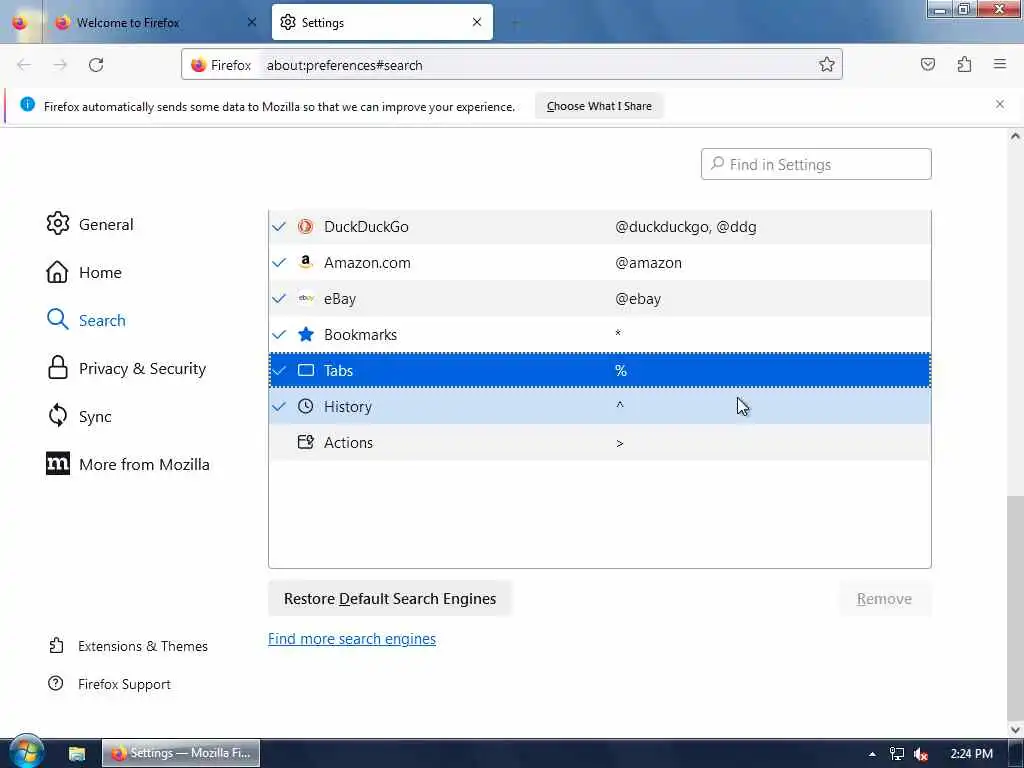Focus the Find in Settings search box
Image resolution: width=1024 pixels, height=768 pixels.
click(816, 164)
